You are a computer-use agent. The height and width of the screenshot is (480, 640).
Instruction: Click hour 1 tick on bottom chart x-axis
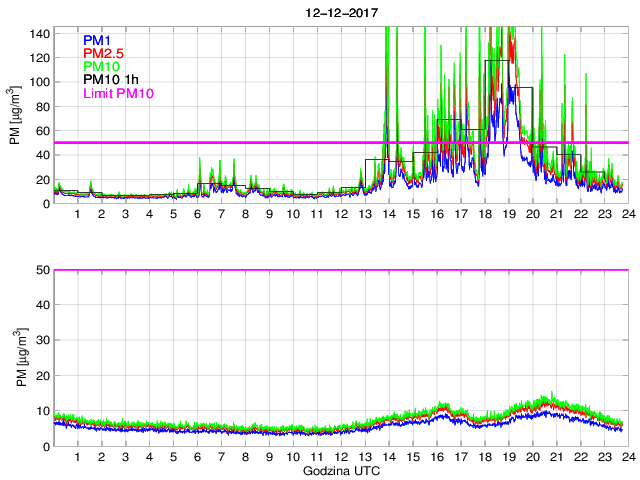click(x=77, y=457)
